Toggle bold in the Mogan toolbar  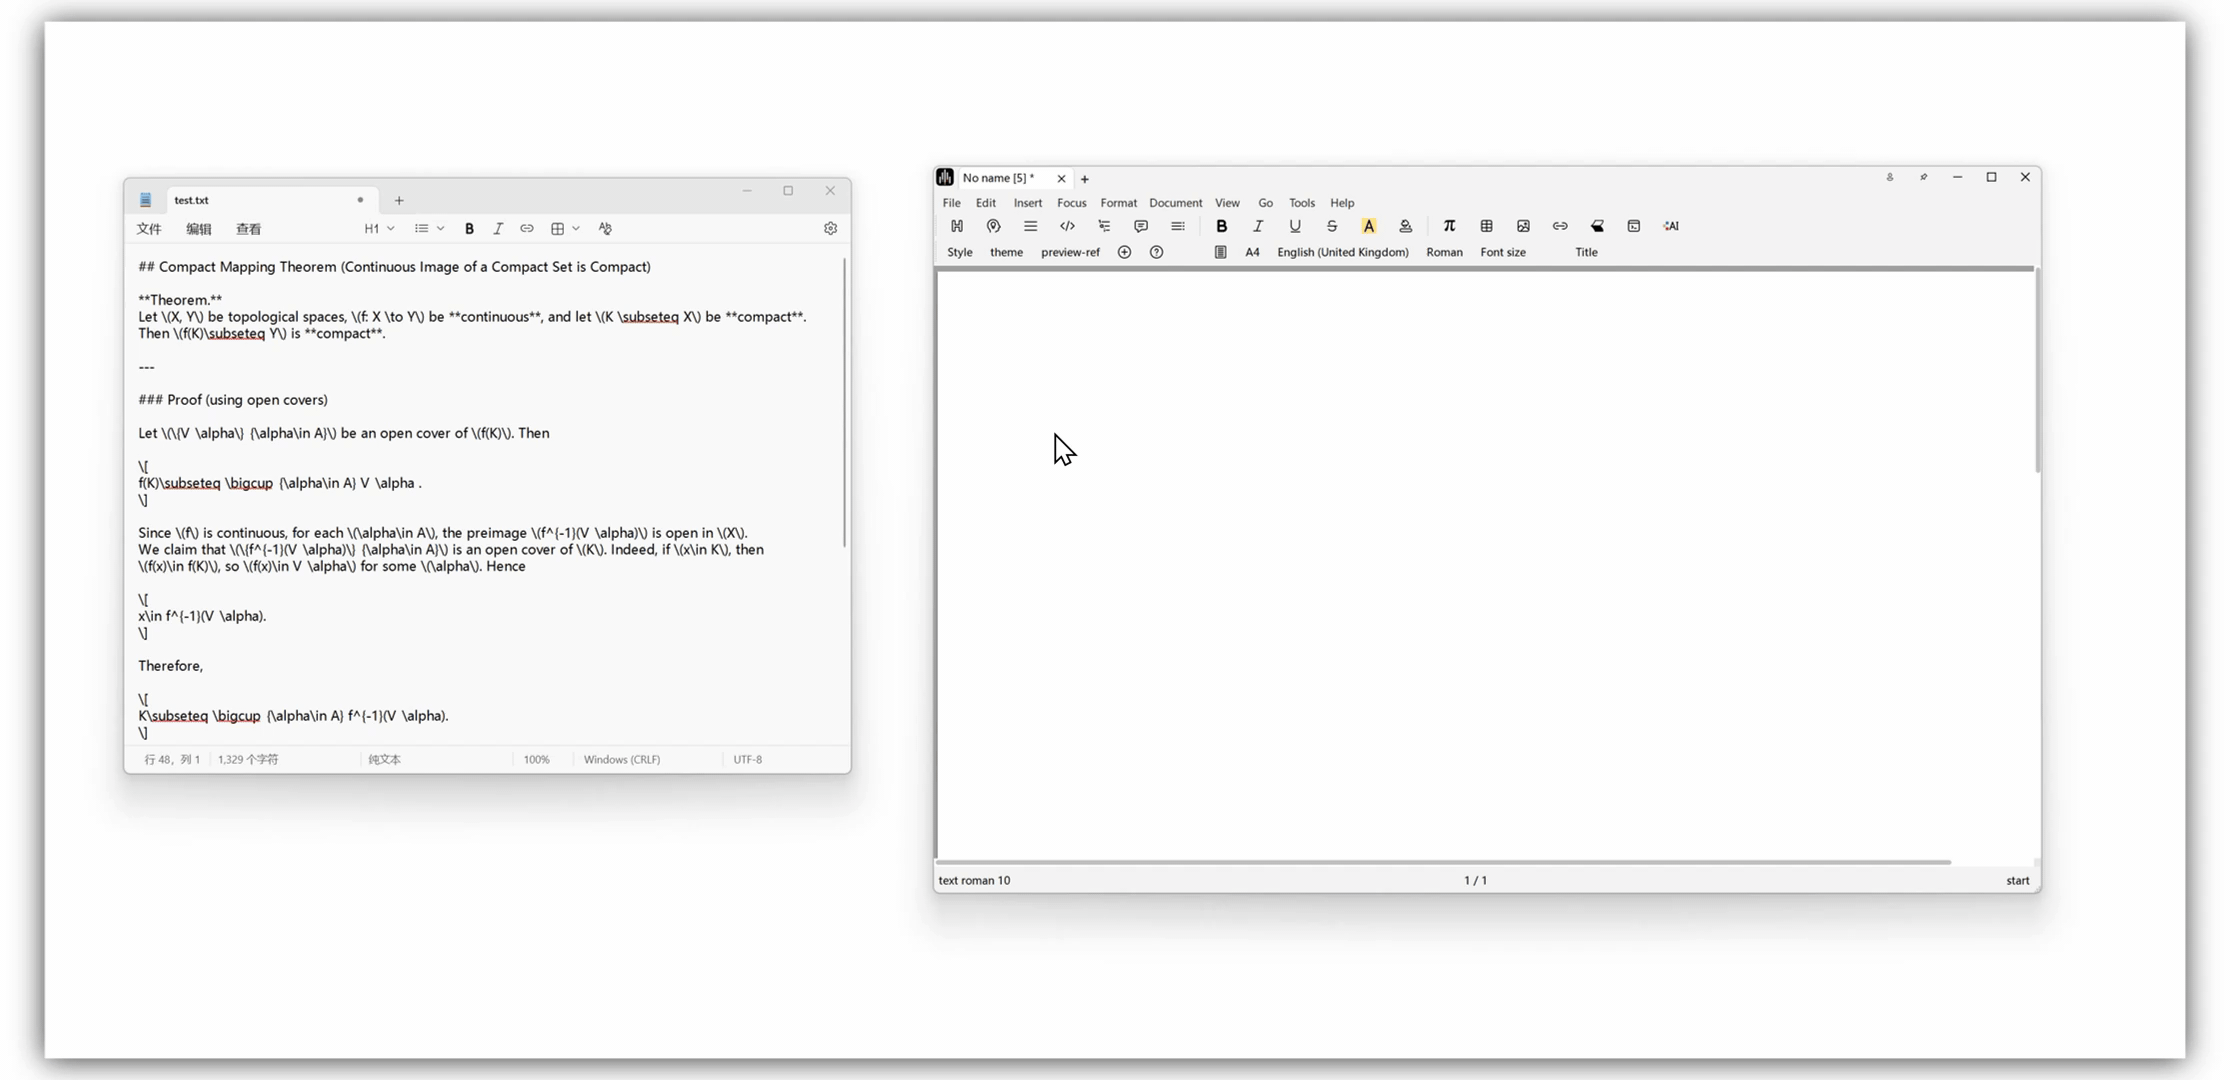(x=1221, y=226)
